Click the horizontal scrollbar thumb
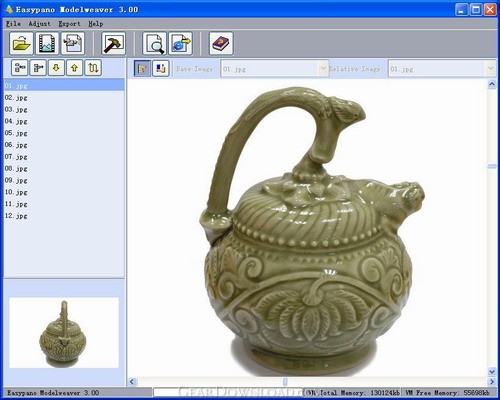This screenshot has height=400, width=500. pos(285,381)
